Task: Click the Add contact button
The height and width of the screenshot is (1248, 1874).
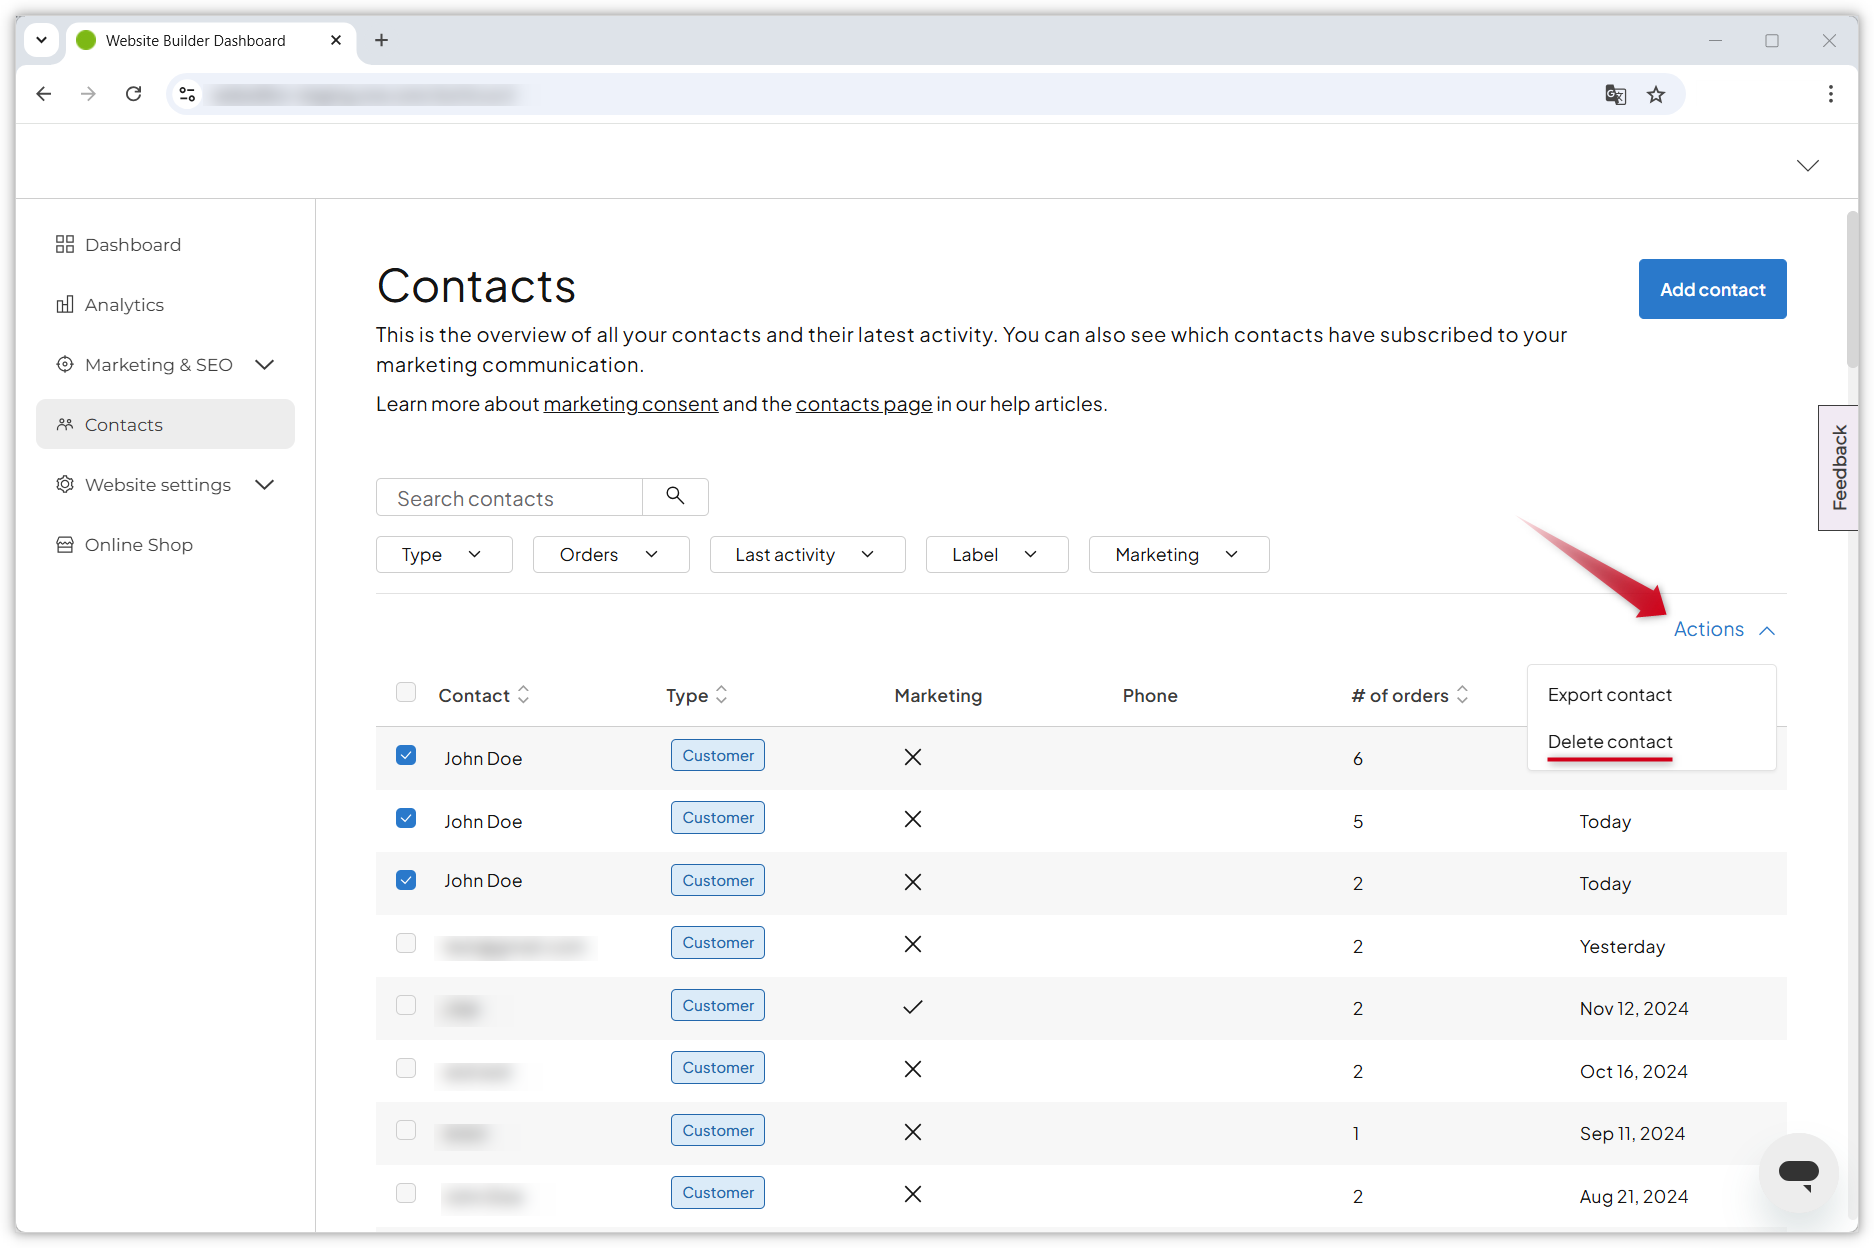Action: [x=1711, y=290]
